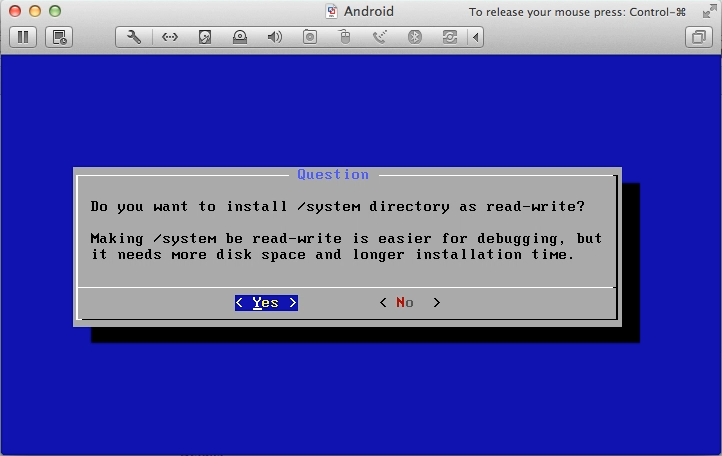Choose Yes in the Question dialog

(x=266, y=303)
